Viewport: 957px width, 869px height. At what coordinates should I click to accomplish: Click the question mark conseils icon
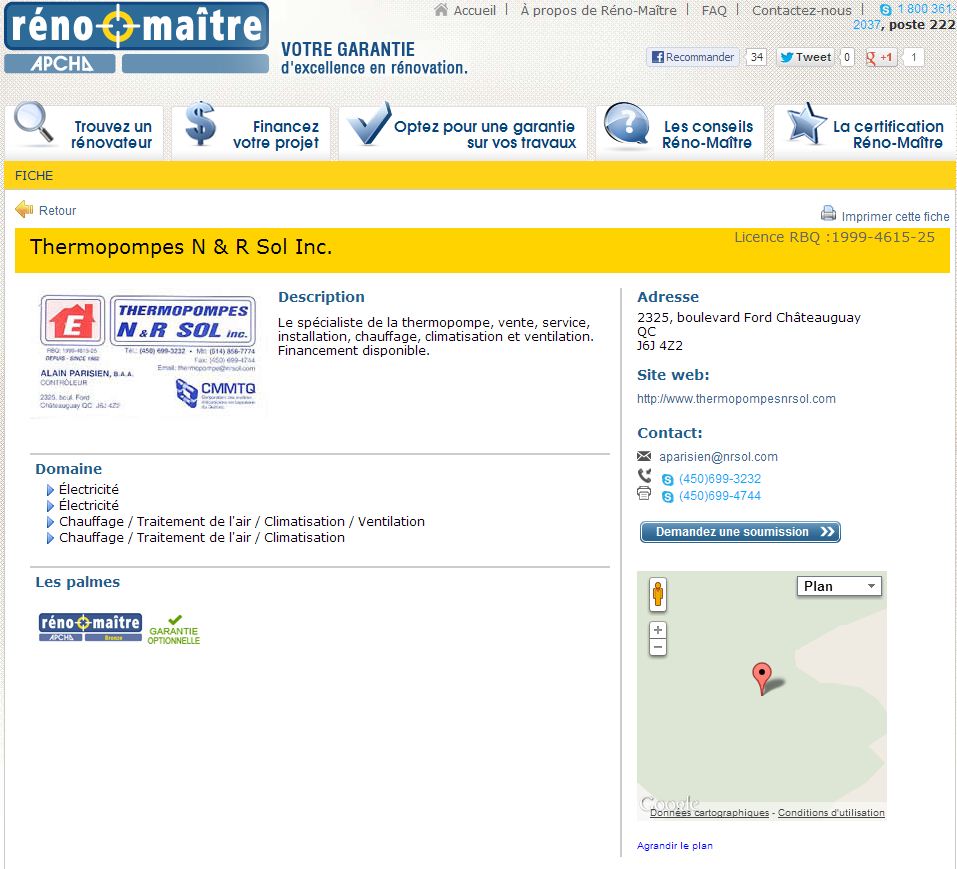tap(626, 124)
